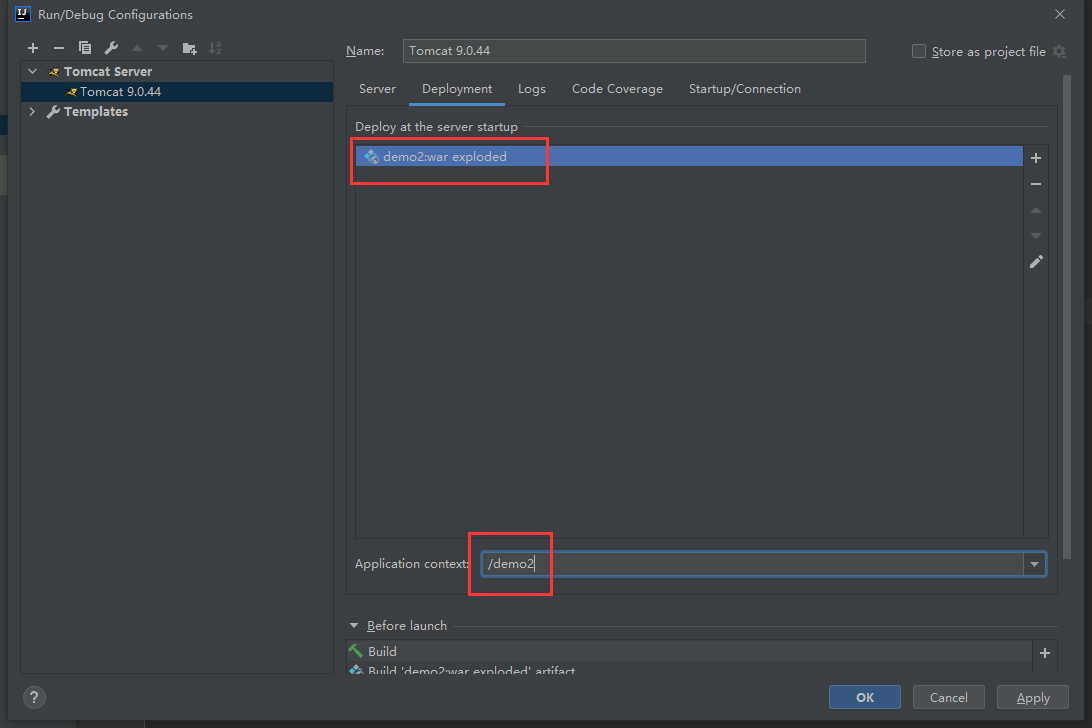Collapse the Tomcat Server tree node
This screenshot has width=1092, height=728.
pos(33,71)
